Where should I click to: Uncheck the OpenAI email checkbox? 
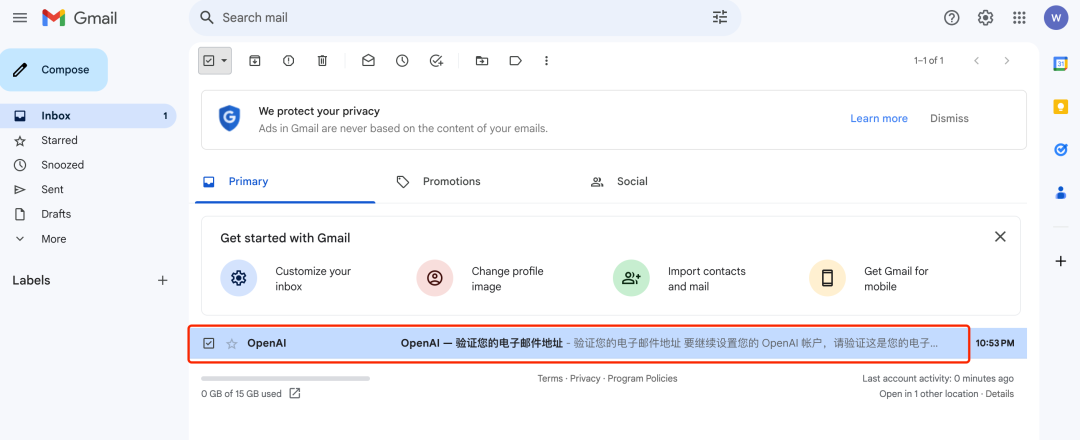(x=209, y=343)
